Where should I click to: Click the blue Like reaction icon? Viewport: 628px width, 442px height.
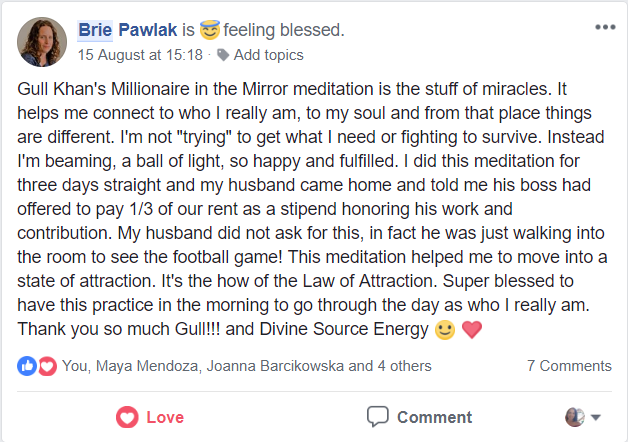[x=26, y=366]
